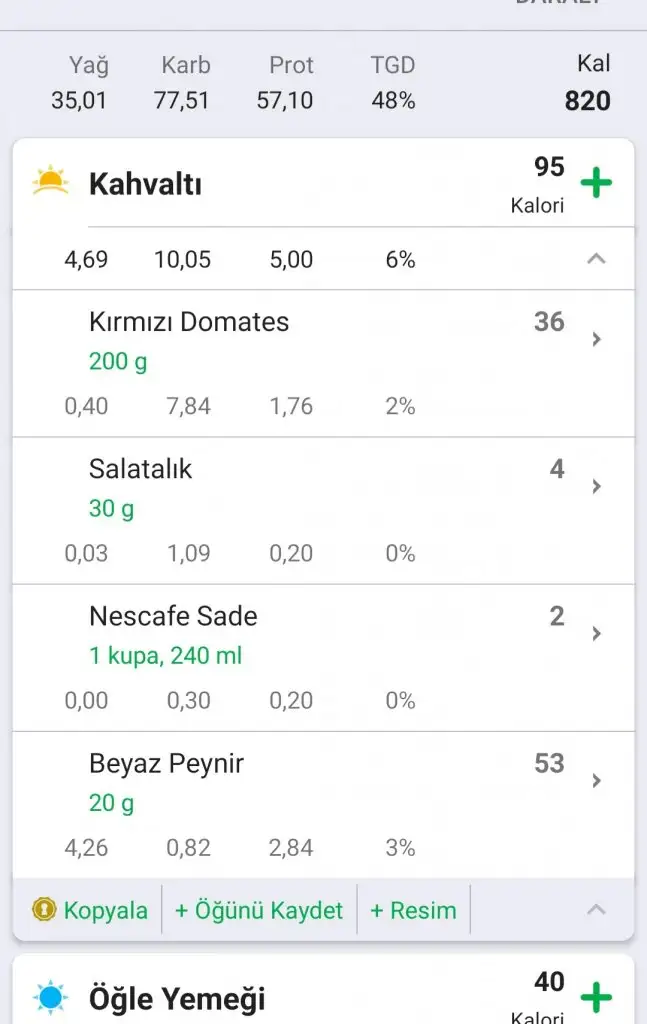Tap the Kahvaltı sunrise icon
Viewport: 647px width, 1024px height.
pos(50,182)
